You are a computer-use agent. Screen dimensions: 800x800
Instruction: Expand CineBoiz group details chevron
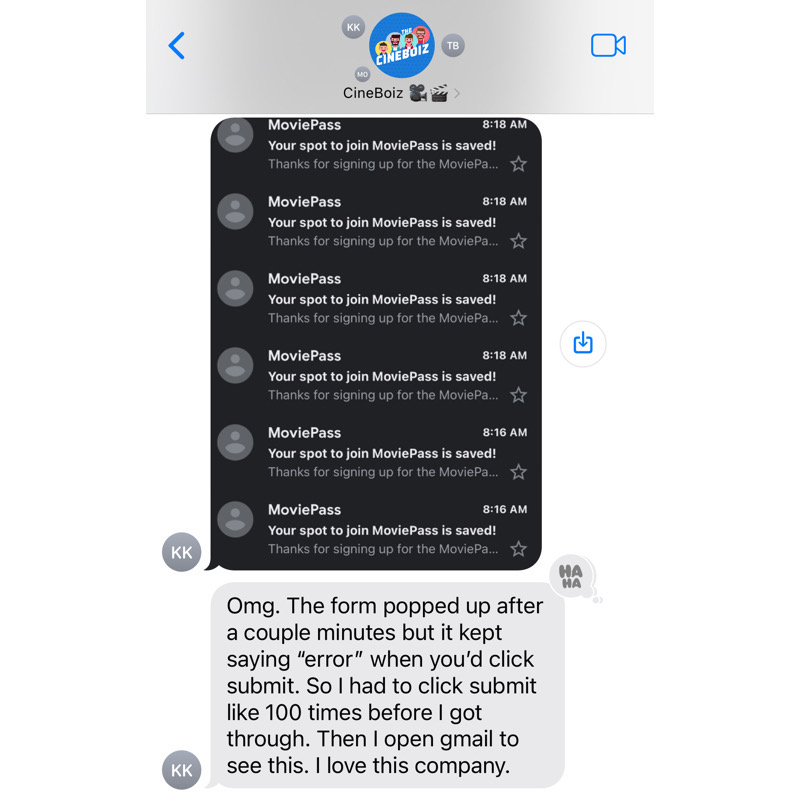tap(457, 93)
